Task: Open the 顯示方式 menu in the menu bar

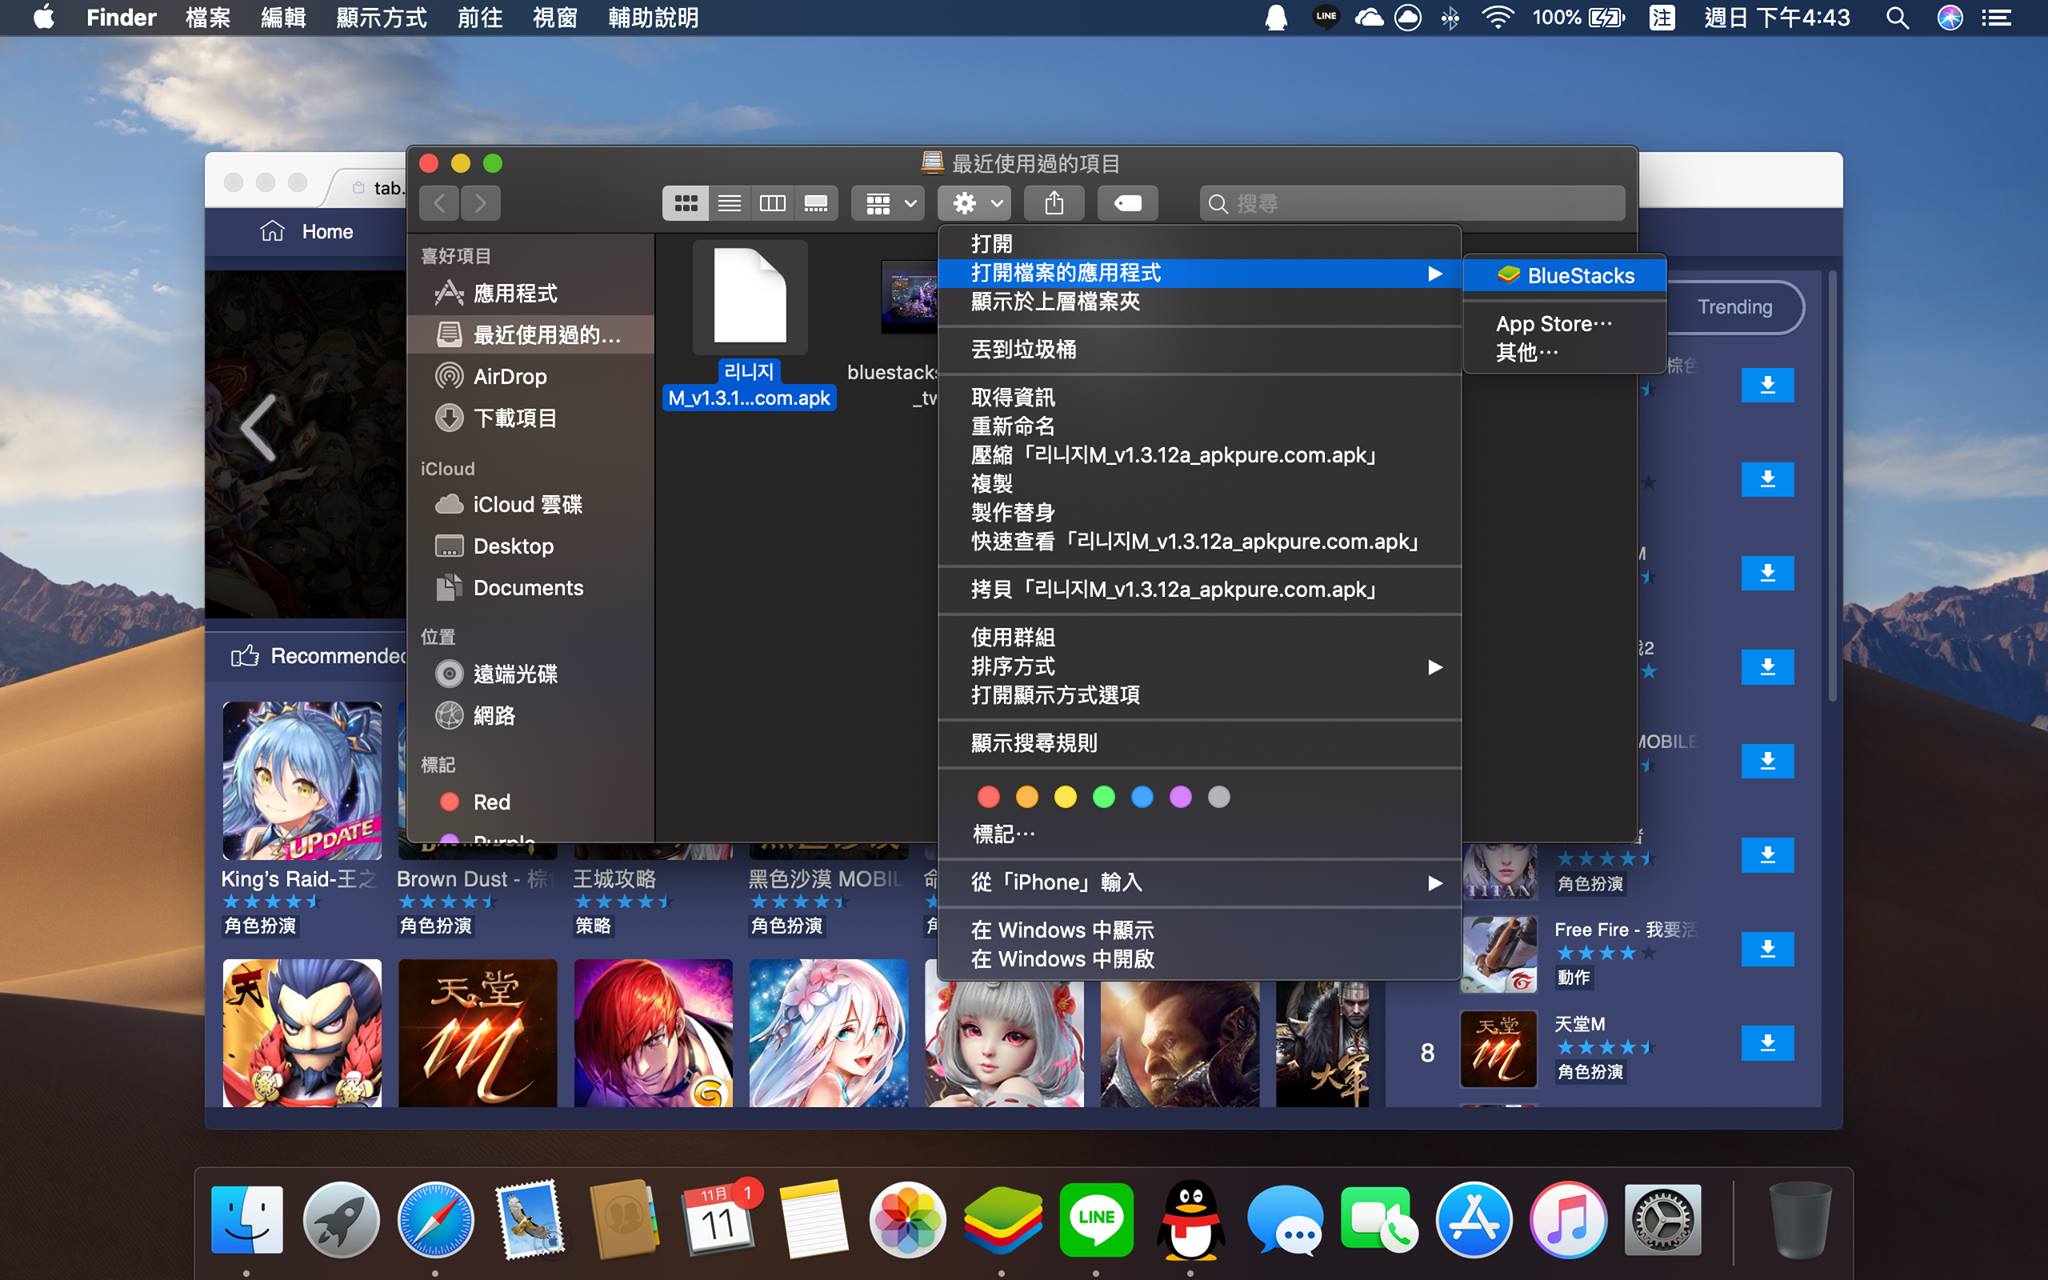Action: pos(381,18)
